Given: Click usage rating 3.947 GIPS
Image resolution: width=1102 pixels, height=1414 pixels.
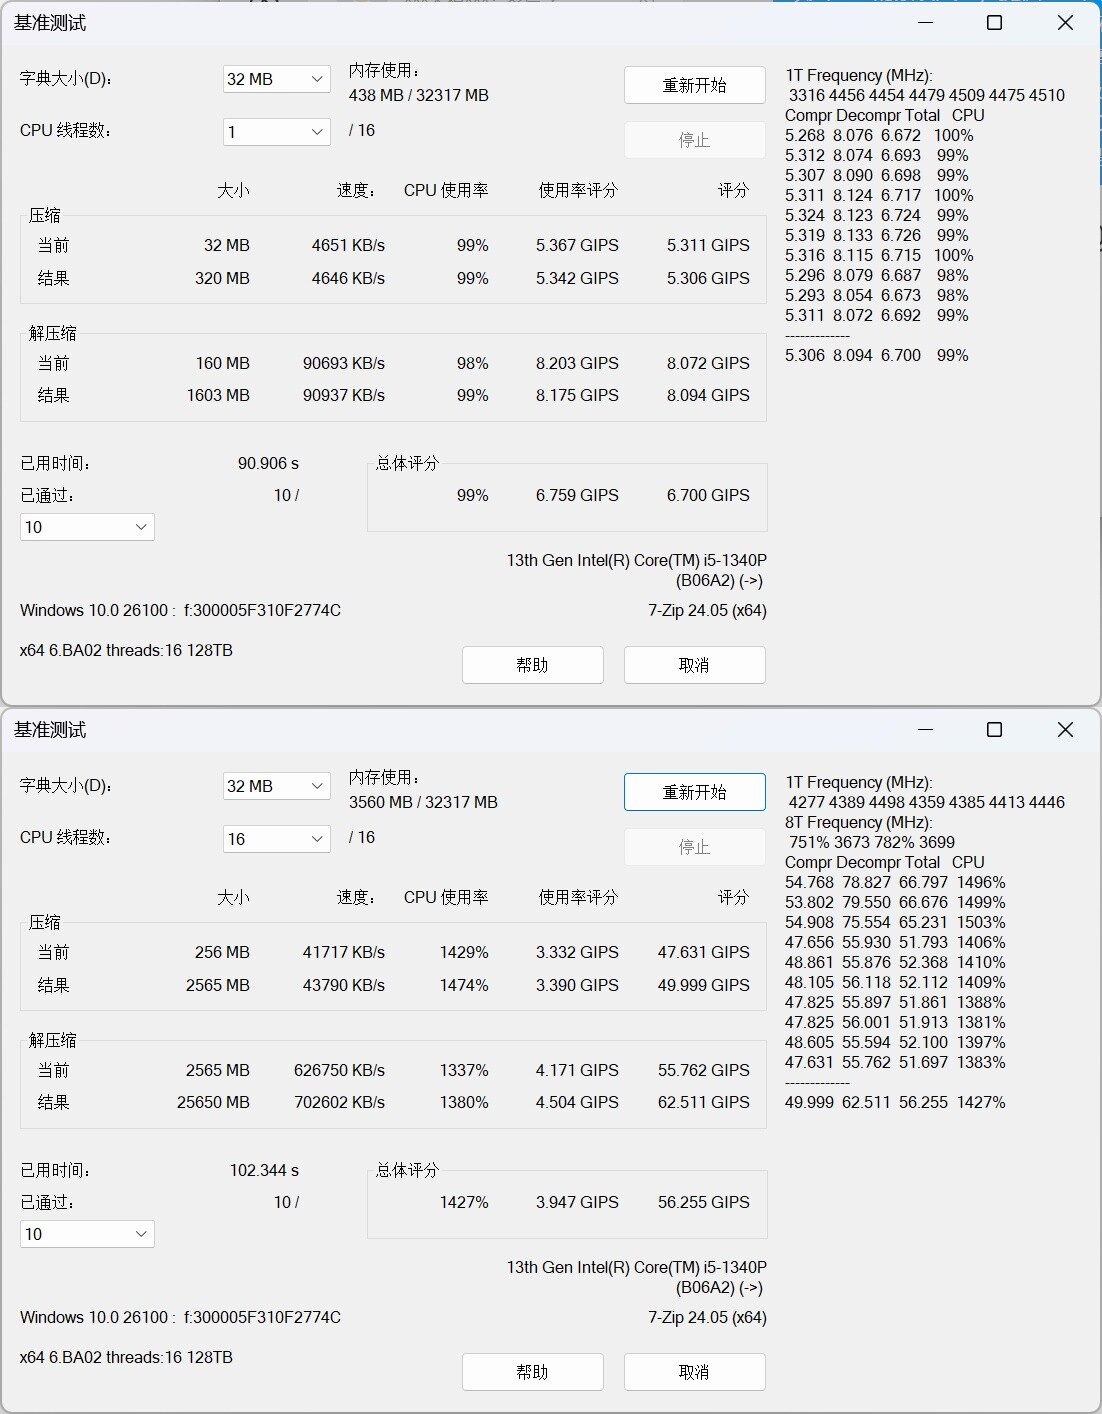Looking at the screenshot, I should click(x=577, y=1202).
